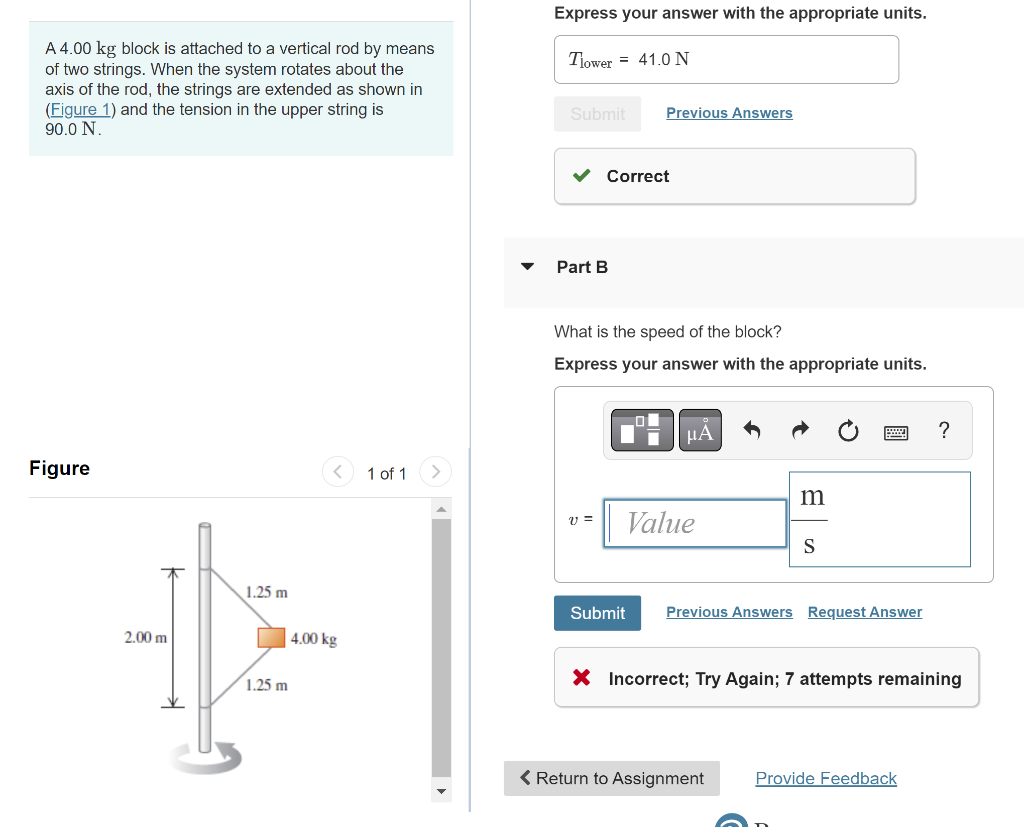Click Previous Answers under Part B
1024x827 pixels.
tap(729, 611)
